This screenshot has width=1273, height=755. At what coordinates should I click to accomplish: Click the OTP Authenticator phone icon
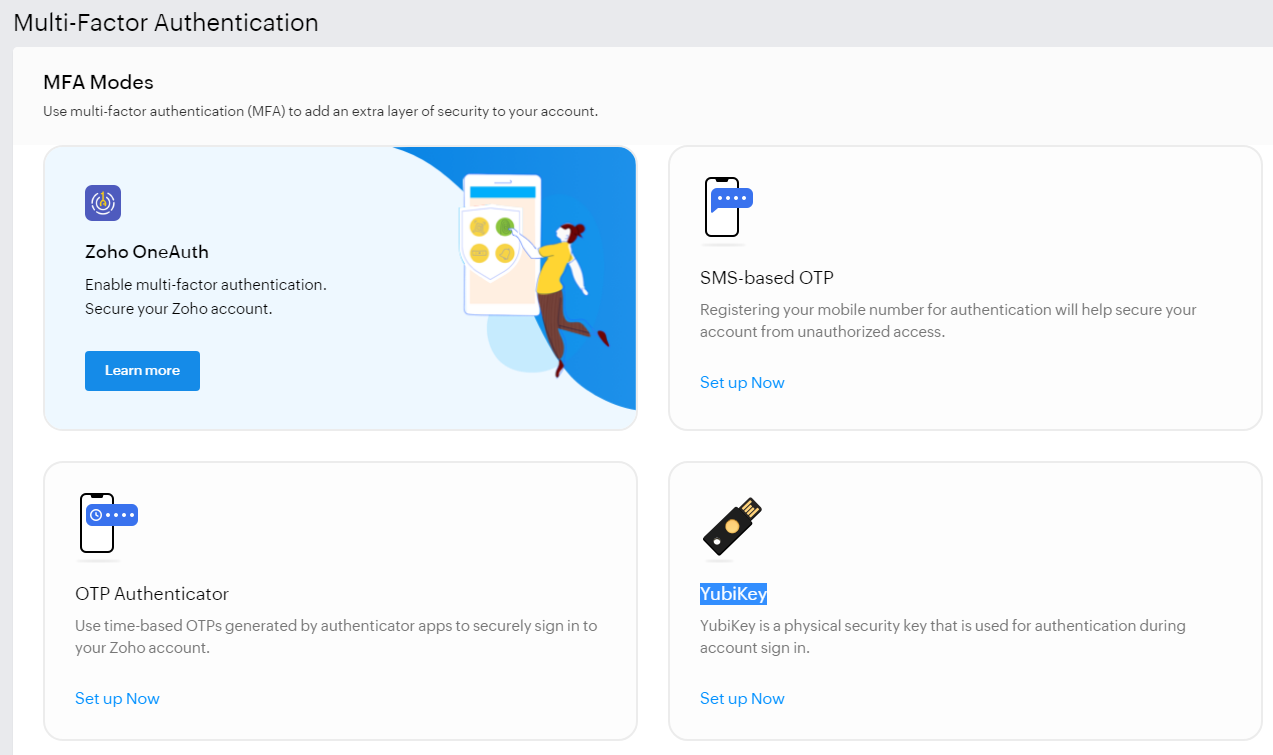point(107,523)
